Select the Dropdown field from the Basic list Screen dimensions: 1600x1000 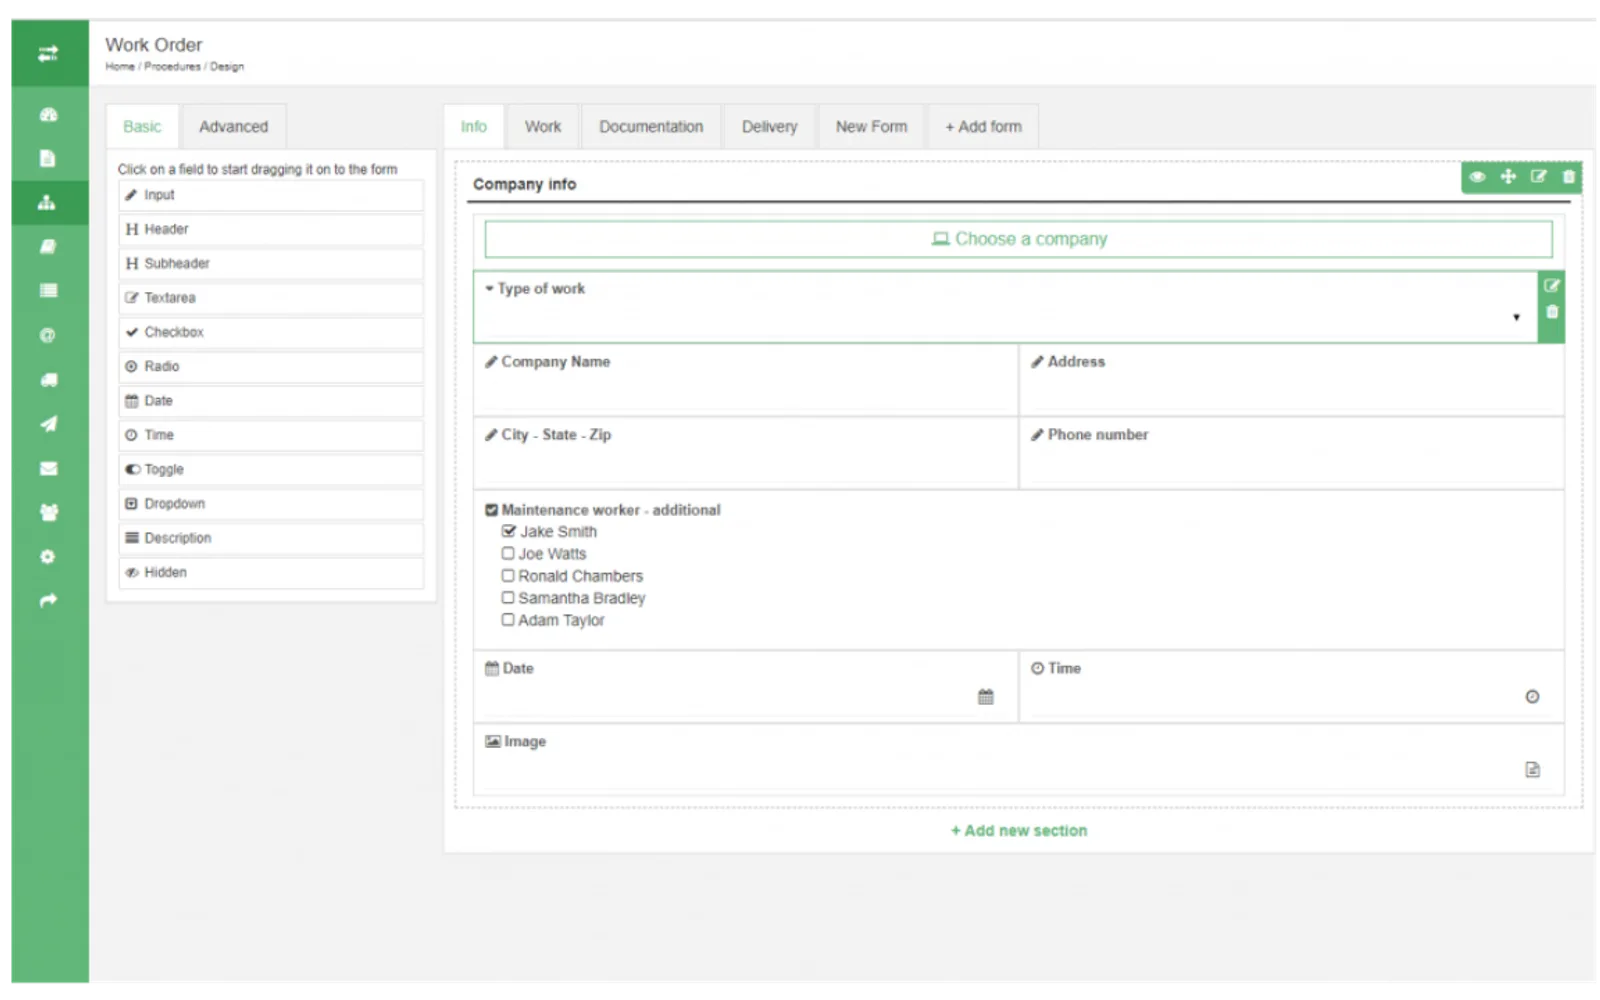[x=271, y=504]
